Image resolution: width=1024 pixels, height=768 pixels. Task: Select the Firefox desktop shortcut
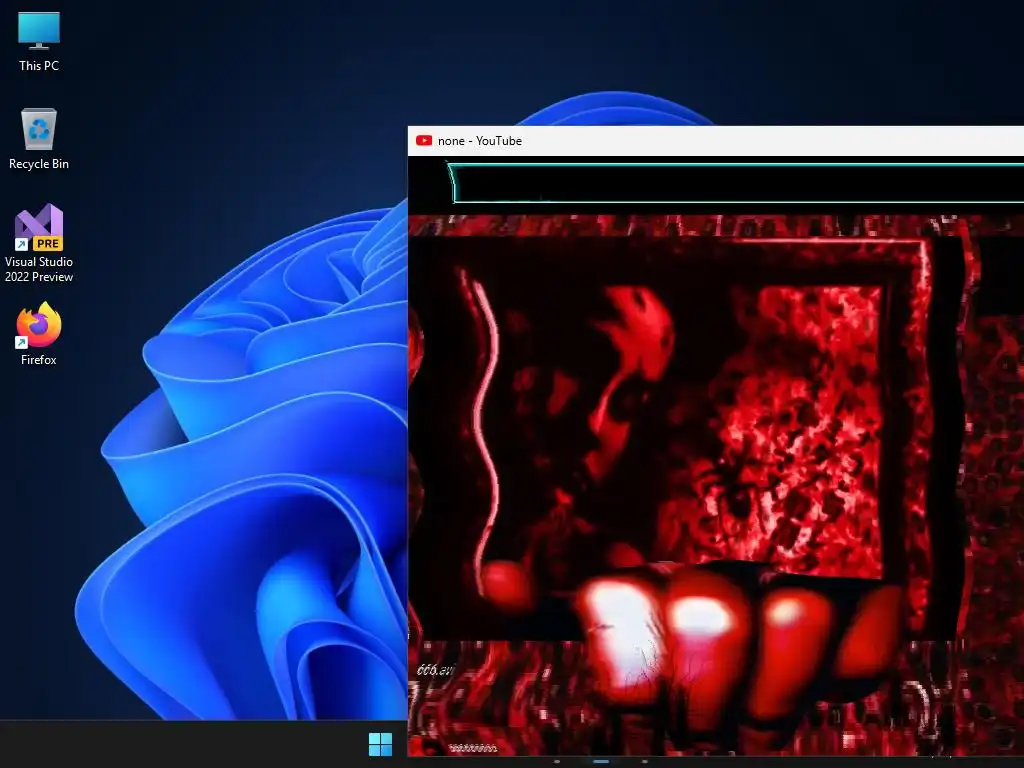coord(39,333)
